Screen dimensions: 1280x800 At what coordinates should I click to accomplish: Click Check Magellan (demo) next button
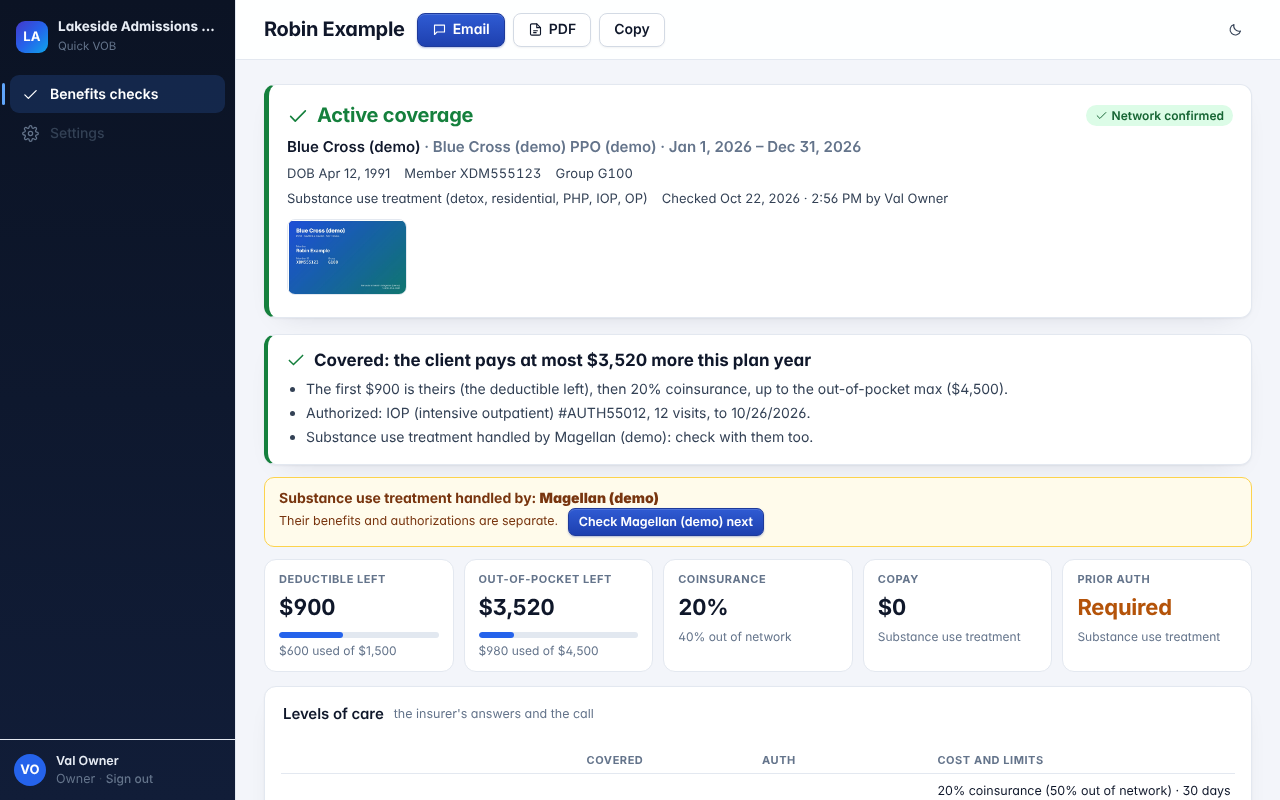point(666,522)
